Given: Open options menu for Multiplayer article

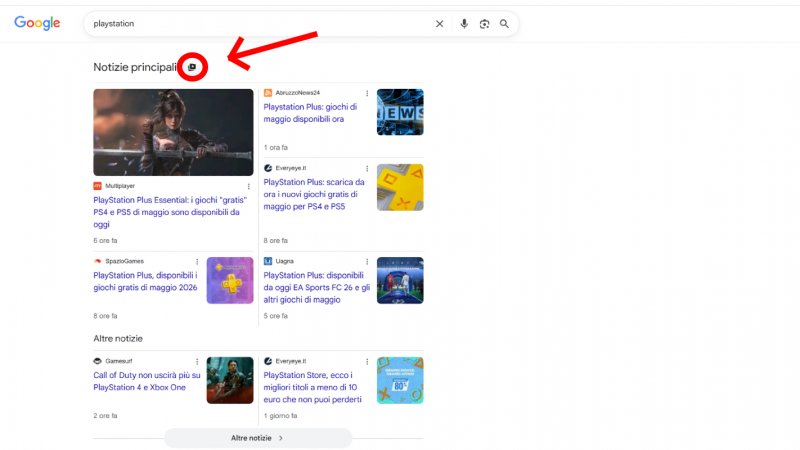Looking at the screenshot, I should (x=248, y=187).
